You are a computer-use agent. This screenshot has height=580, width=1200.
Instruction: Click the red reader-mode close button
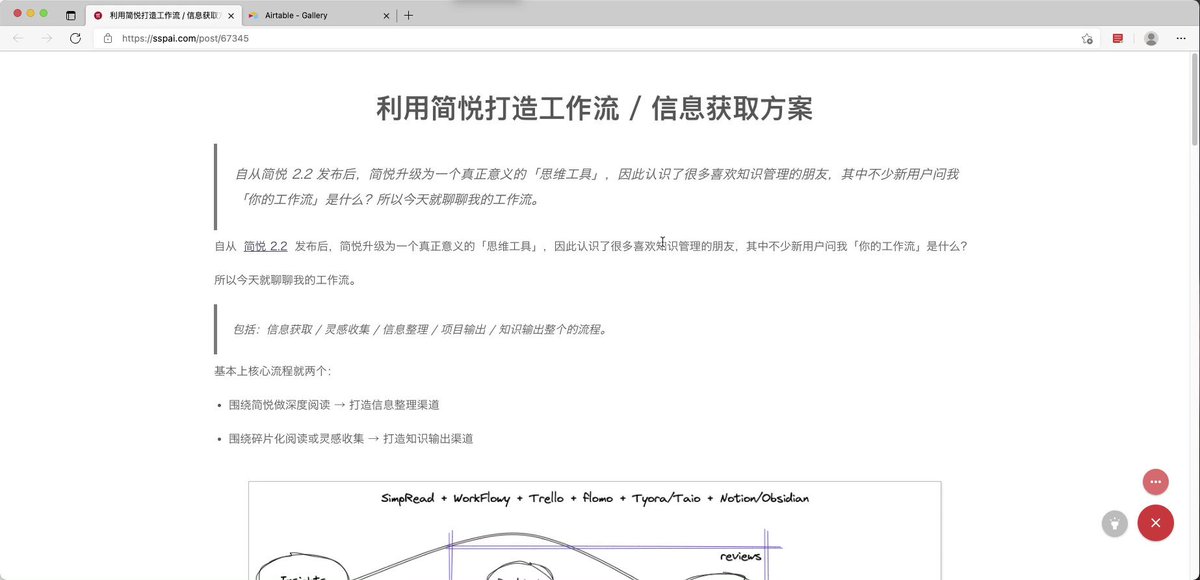pyautogui.click(x=1155, y=522)
